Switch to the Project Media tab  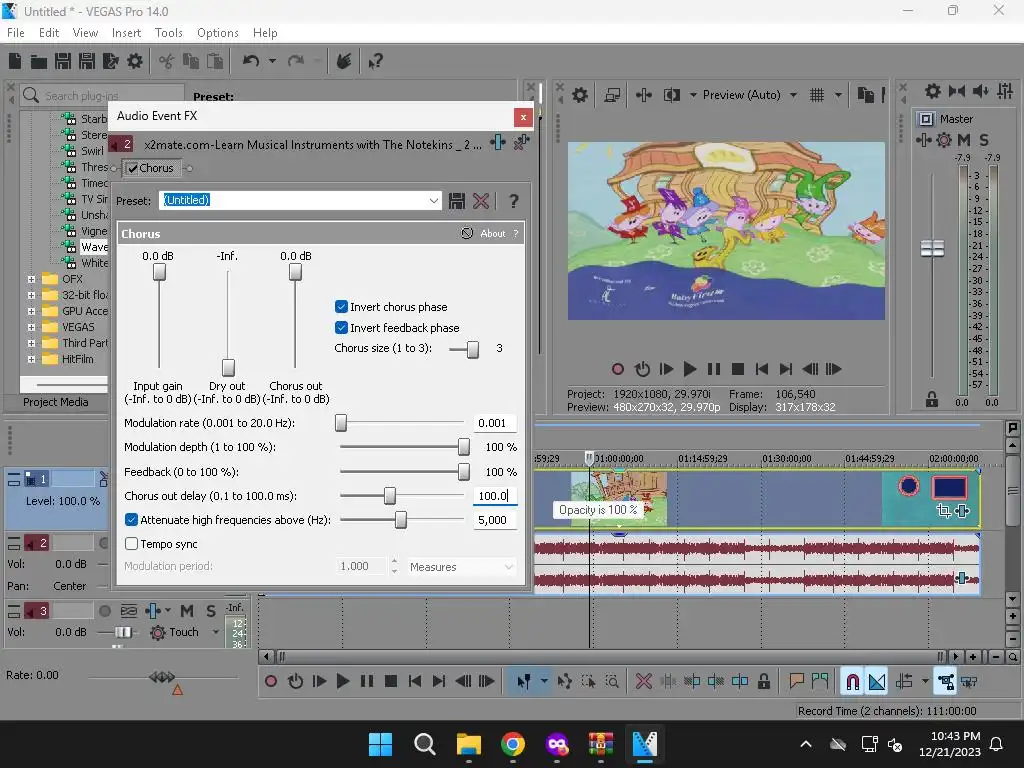click(x=56, y=402)
